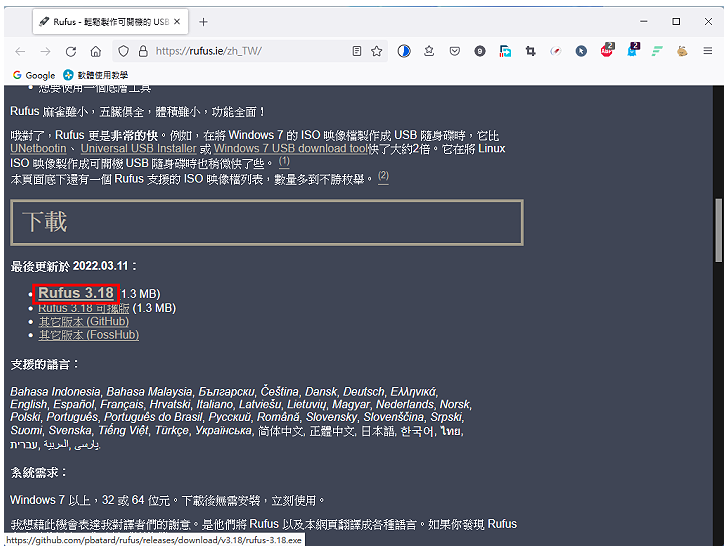The height and width of the screenshot is (557, 727).
Task: Open other versions on GitHub
Action: [x=84, y=321]
